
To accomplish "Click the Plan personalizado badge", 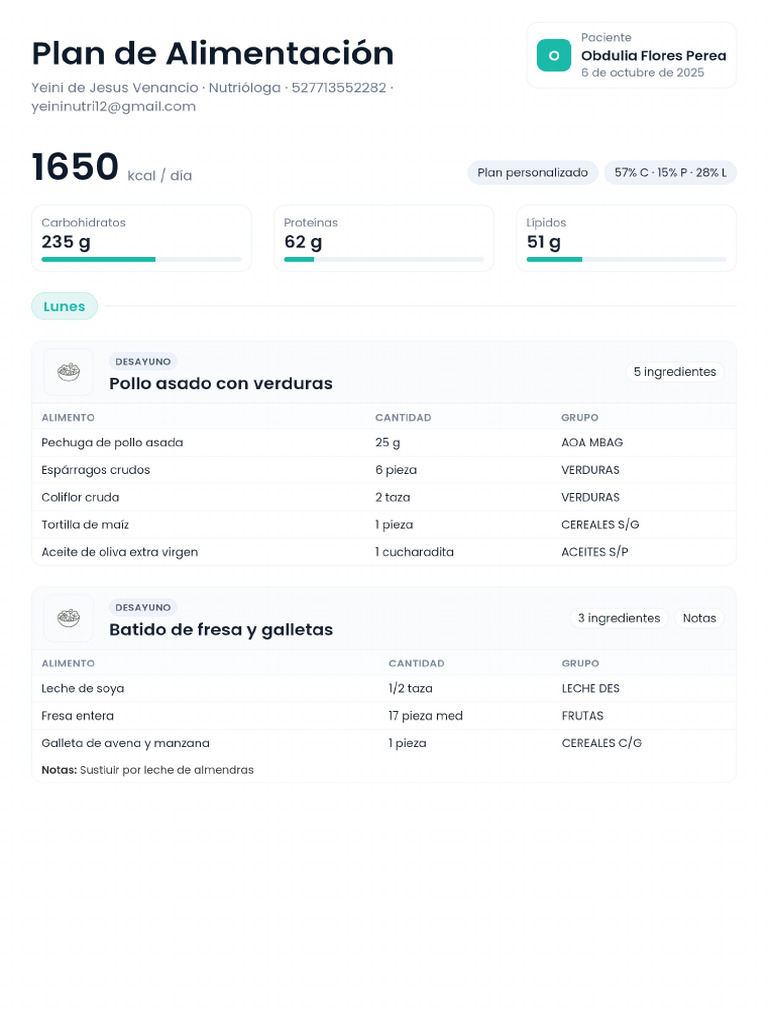I will 532,172.
